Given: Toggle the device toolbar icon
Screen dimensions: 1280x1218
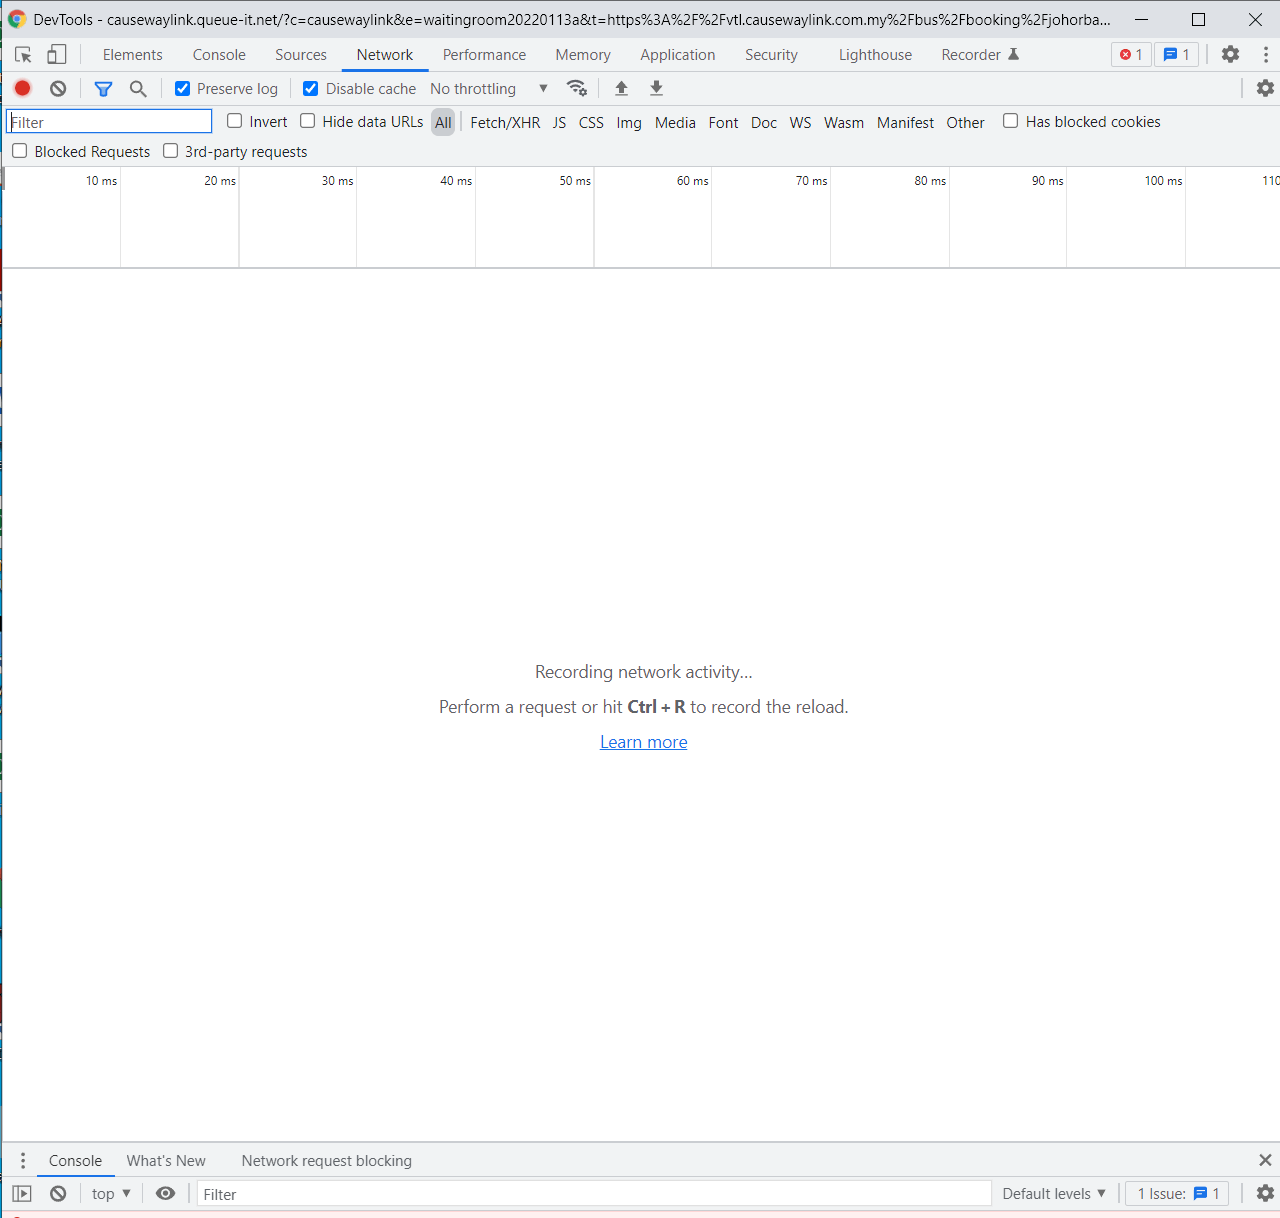Looking at the screenshot, I should click(x=57, y=55).
